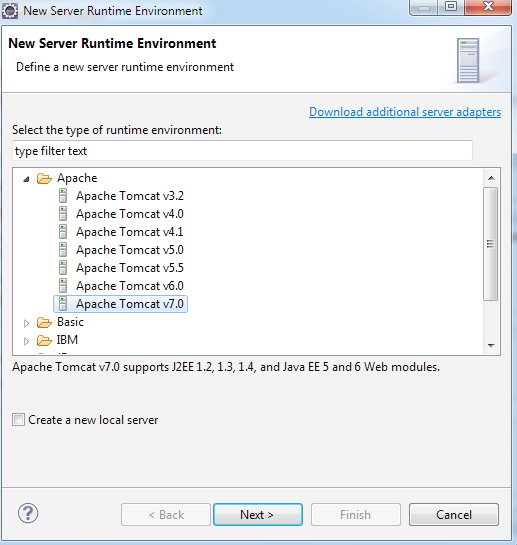Close the New Server Runtime Environment dialog
Viewport: 517px width, 545px height.
click(488, 7)
